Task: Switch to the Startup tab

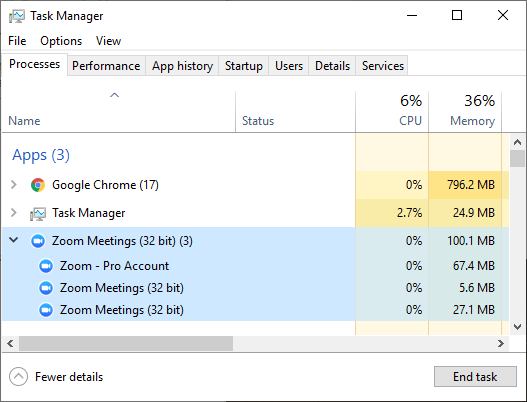Action: click(244, 66)
